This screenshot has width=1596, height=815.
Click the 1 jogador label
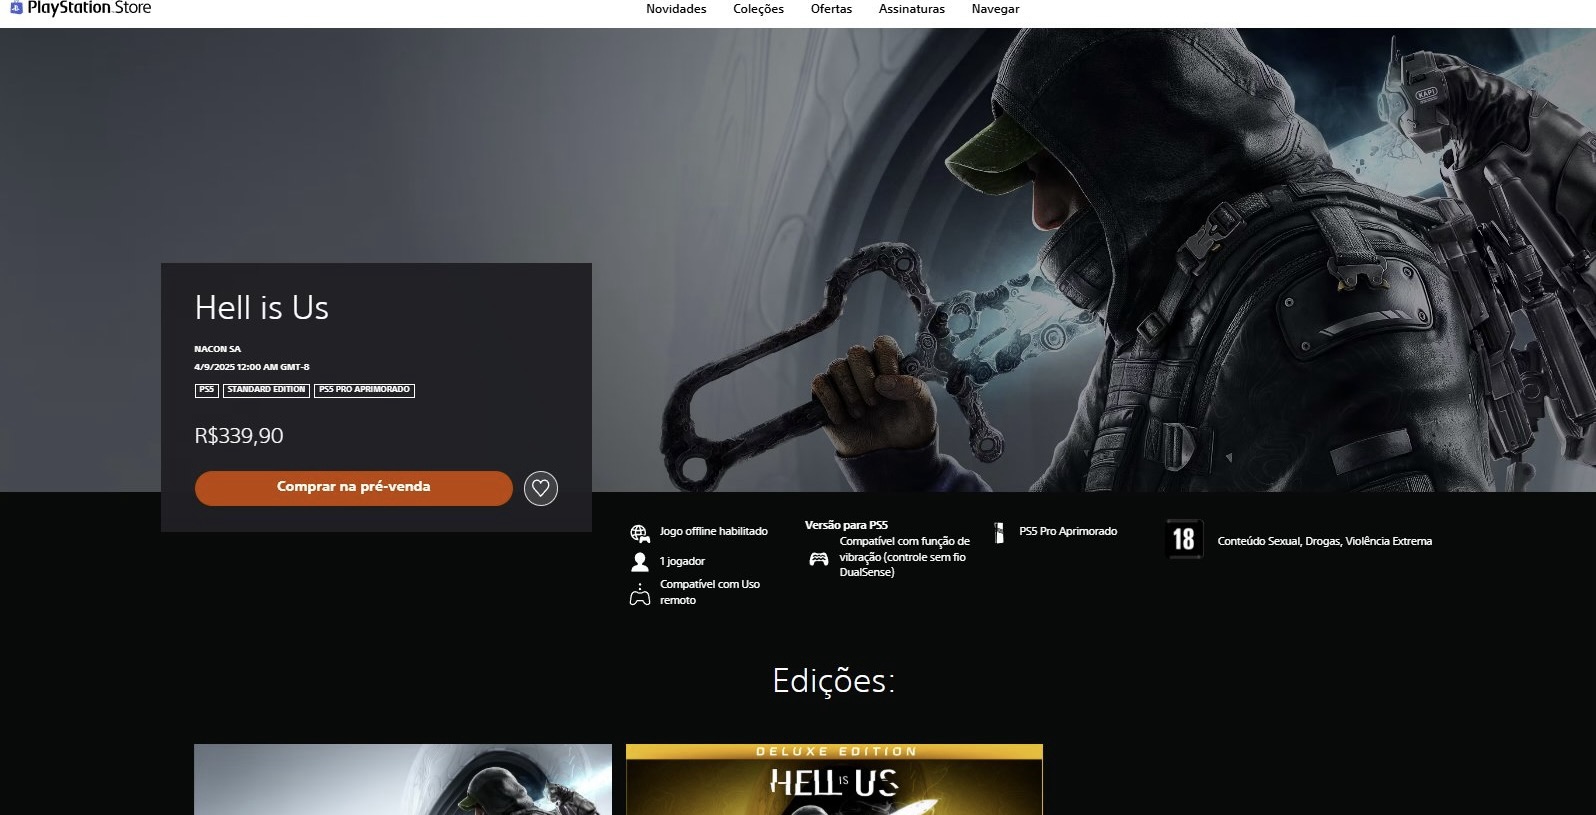[682, 561]
